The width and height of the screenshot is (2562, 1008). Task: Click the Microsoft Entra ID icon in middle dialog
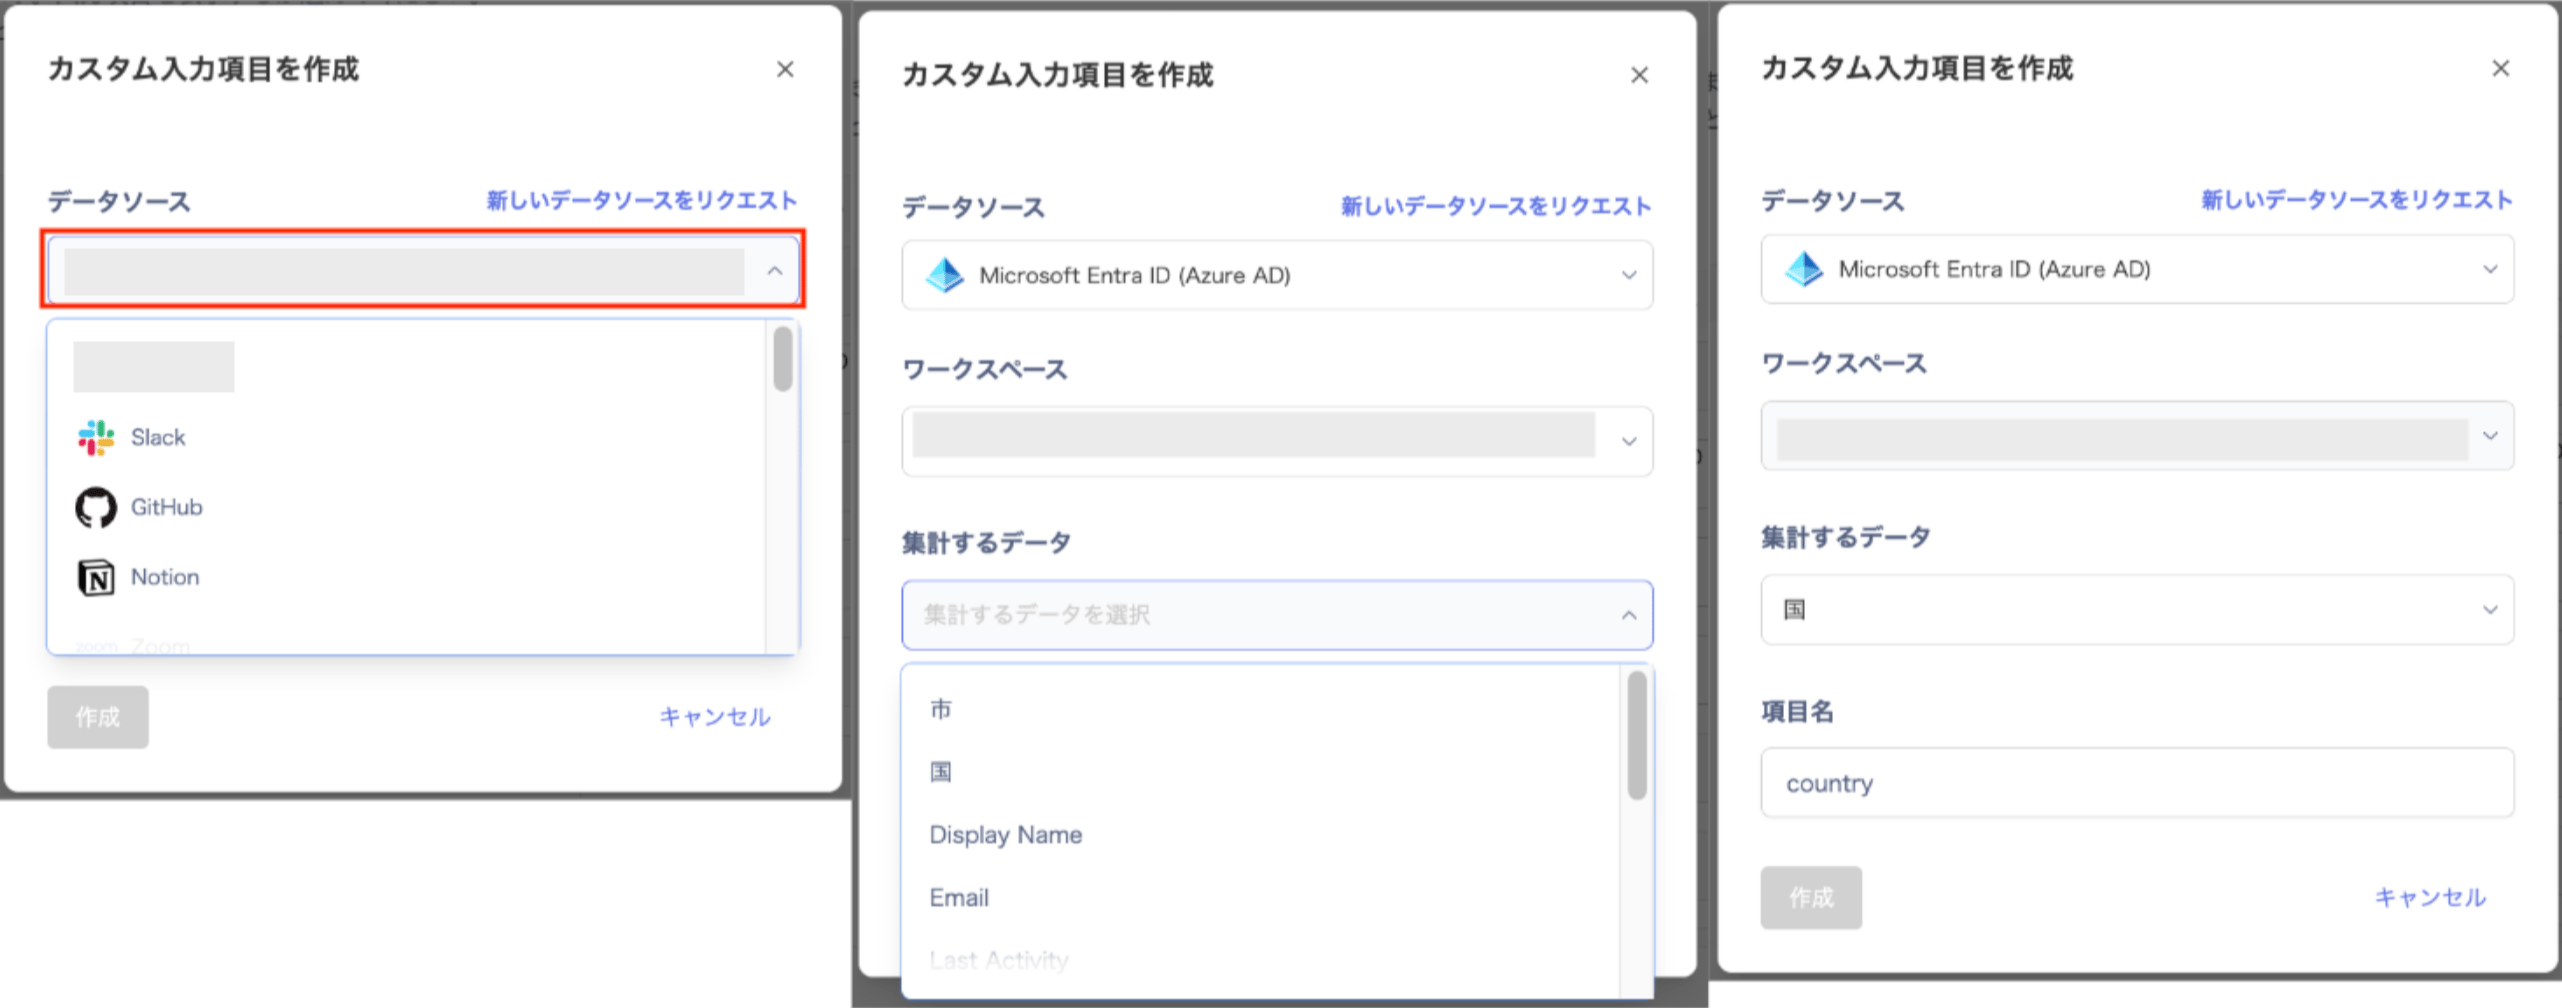(944, 275)
